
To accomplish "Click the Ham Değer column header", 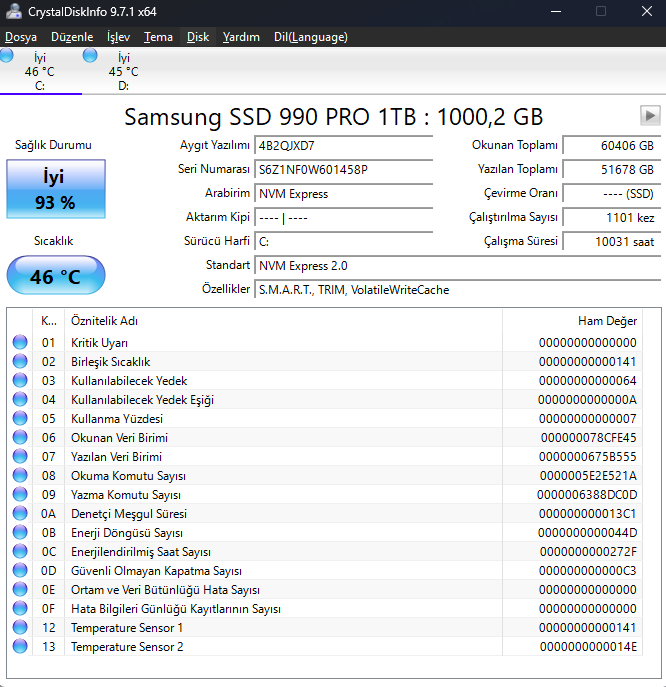I will (x=572, y=321).
